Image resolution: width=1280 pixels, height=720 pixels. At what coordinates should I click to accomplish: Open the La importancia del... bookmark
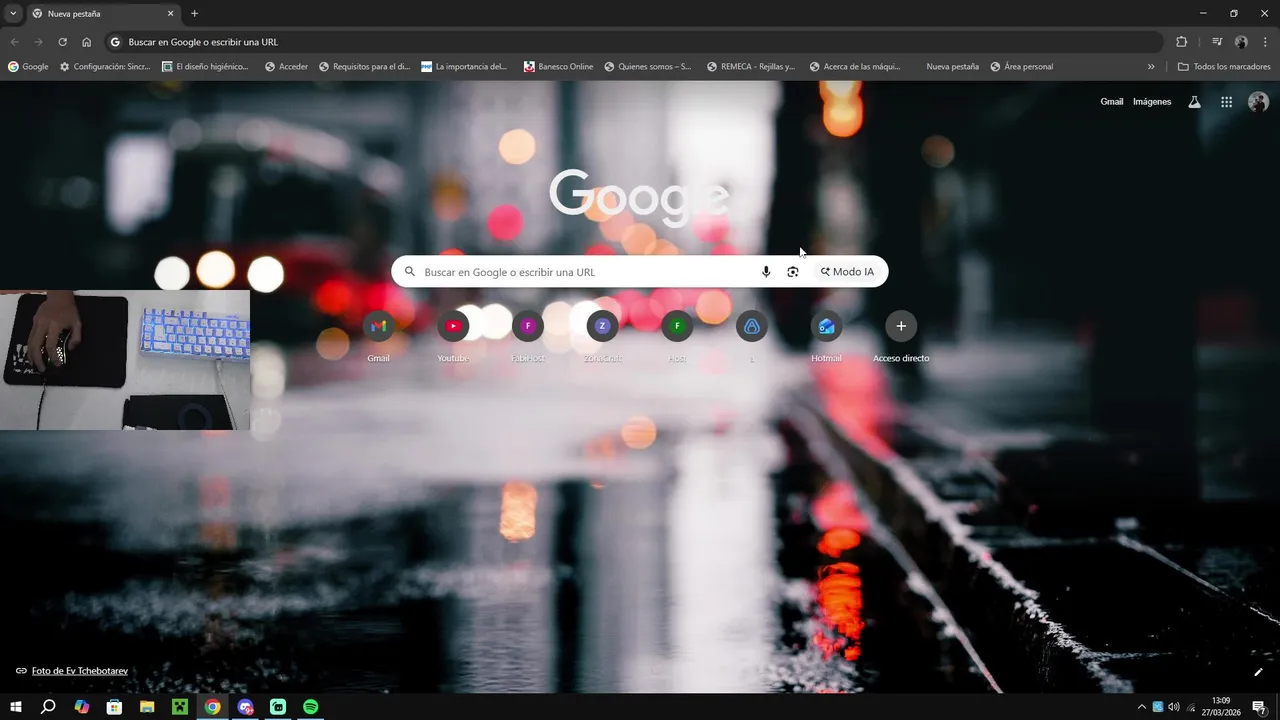(464, 67)
